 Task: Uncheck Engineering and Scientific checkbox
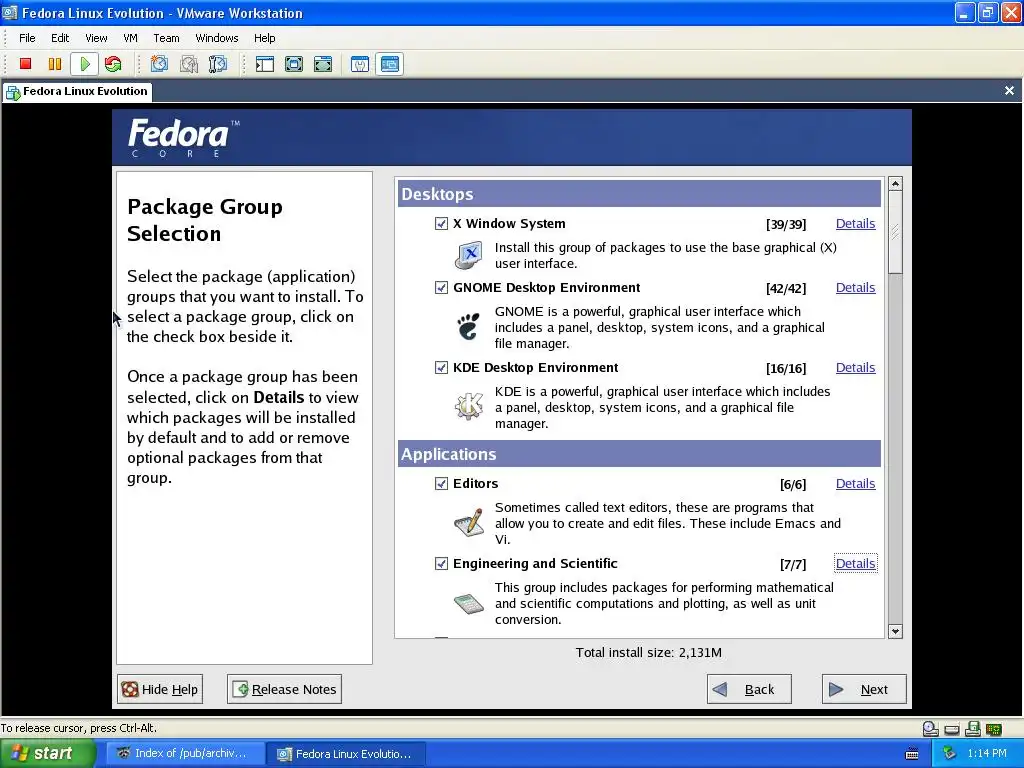441,564
